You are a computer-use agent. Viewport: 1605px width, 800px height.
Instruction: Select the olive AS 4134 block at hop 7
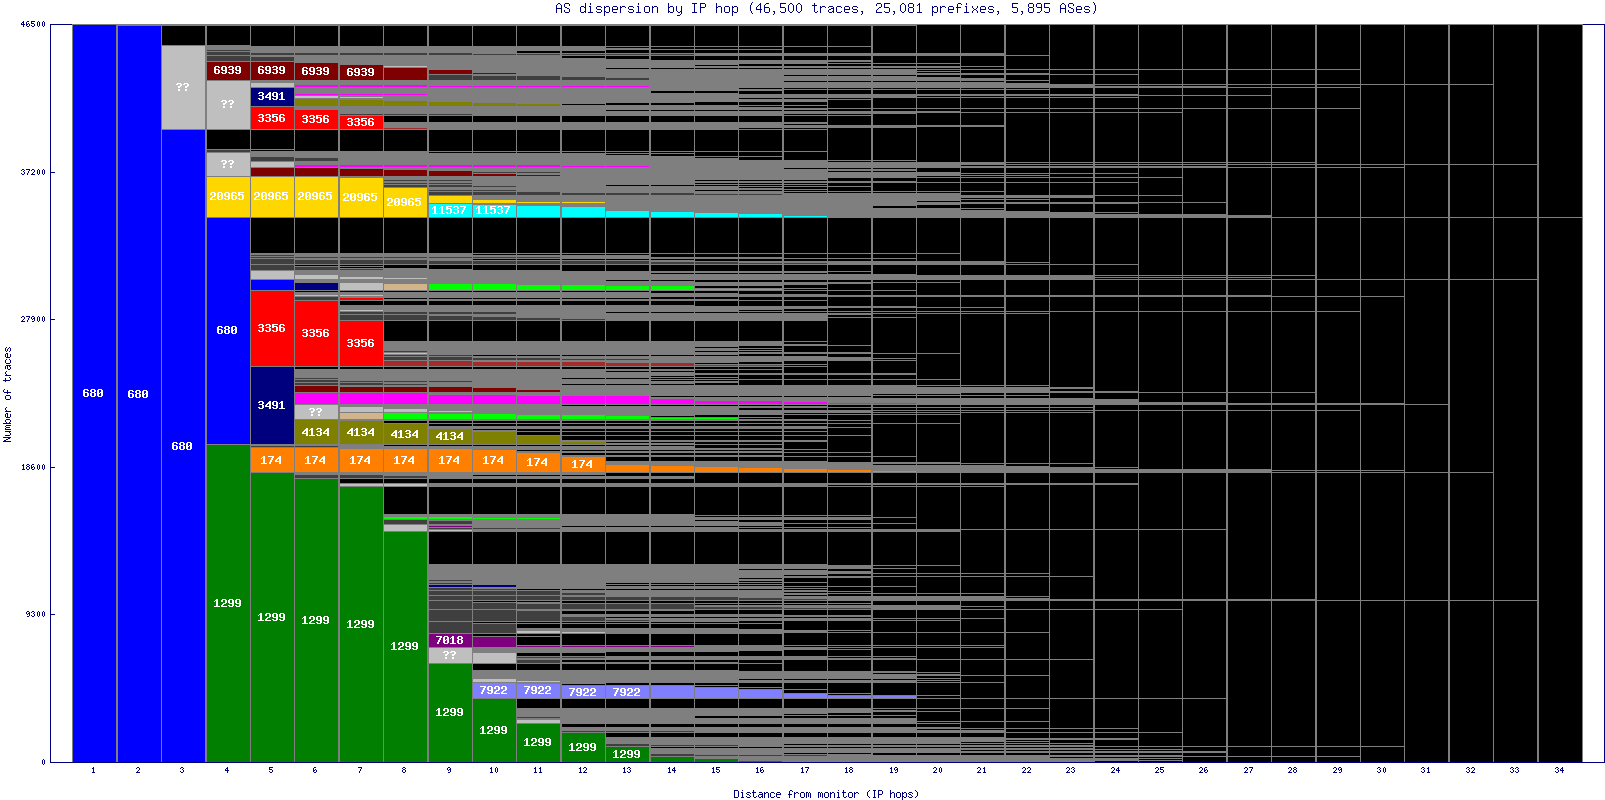361,432
